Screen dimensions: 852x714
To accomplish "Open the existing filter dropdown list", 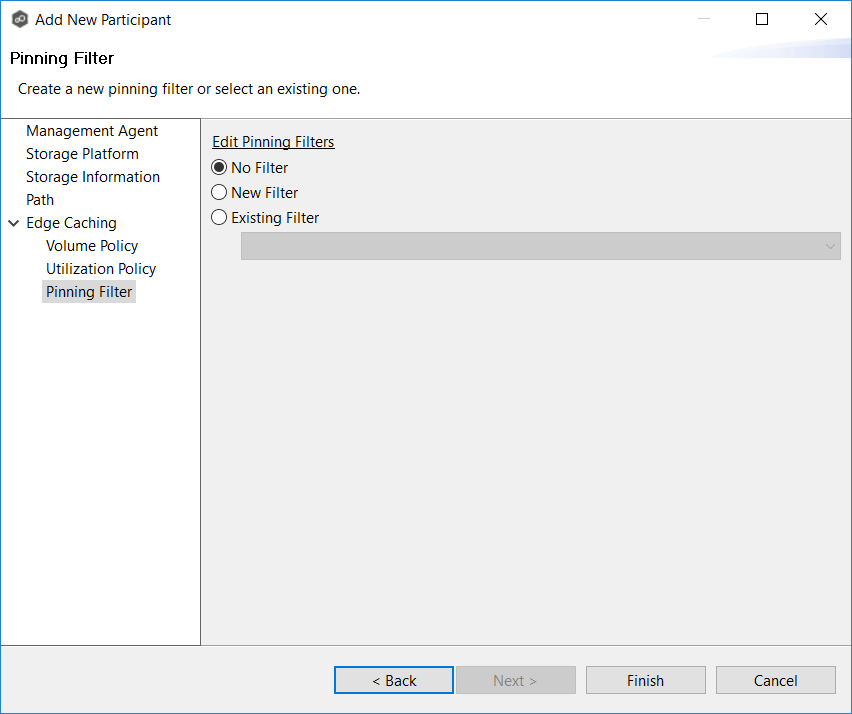I will point(540,246).
